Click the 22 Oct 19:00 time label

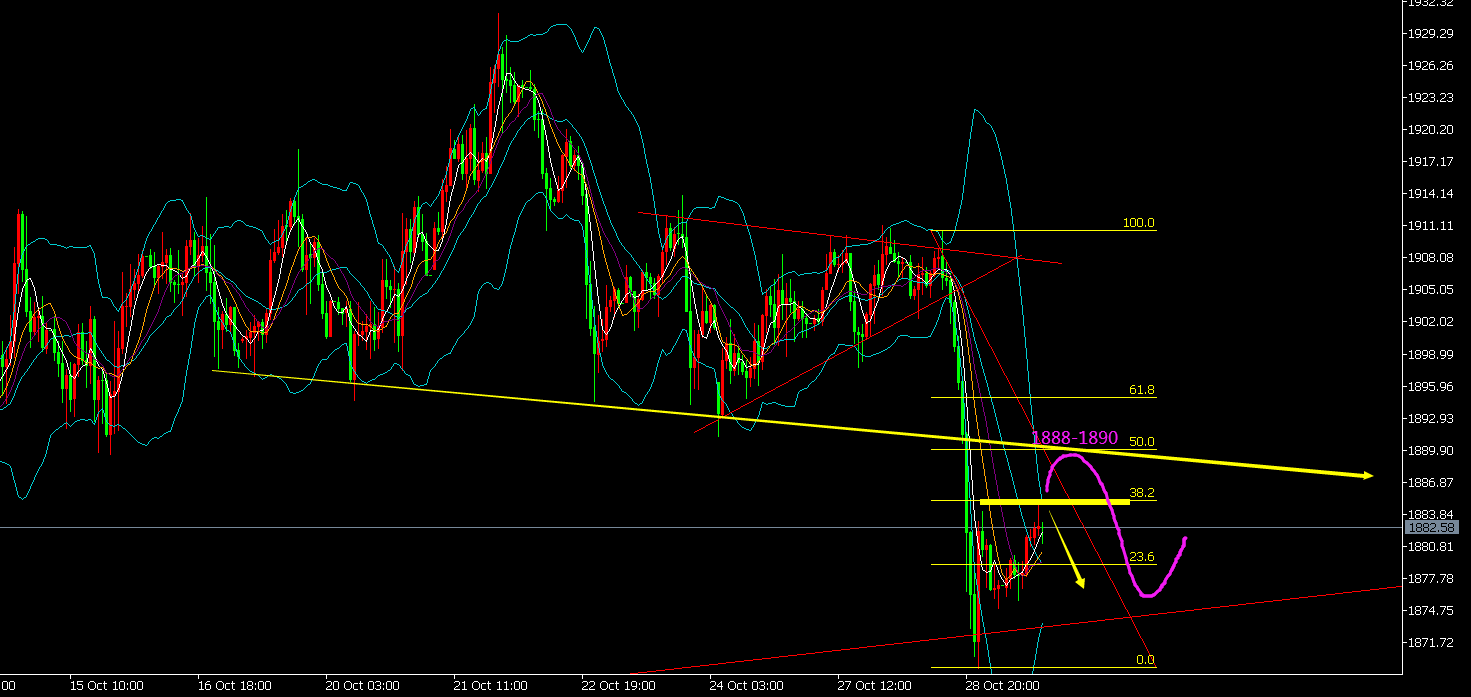[618, 686]
